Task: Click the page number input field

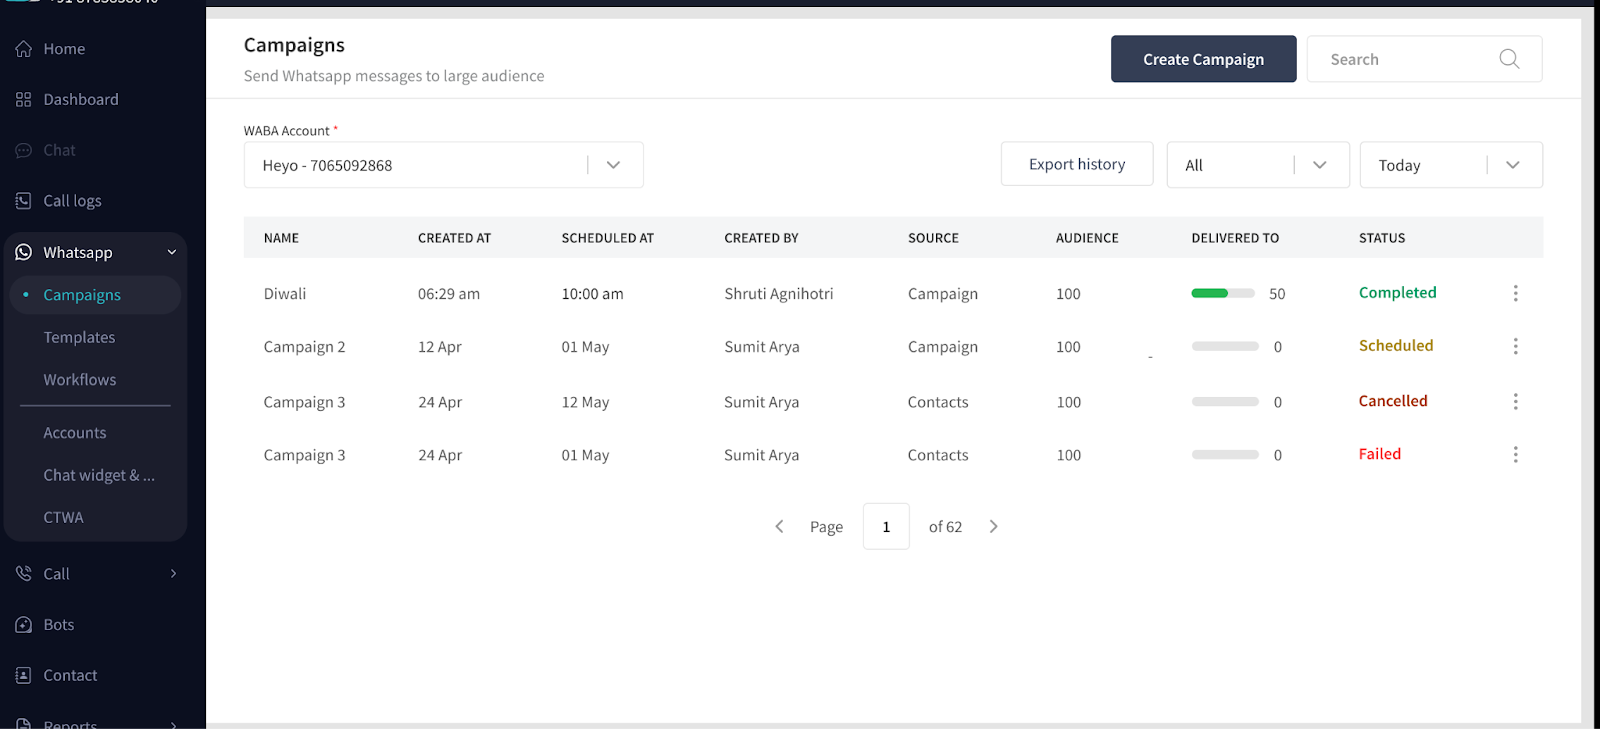Action: point(886,527)
